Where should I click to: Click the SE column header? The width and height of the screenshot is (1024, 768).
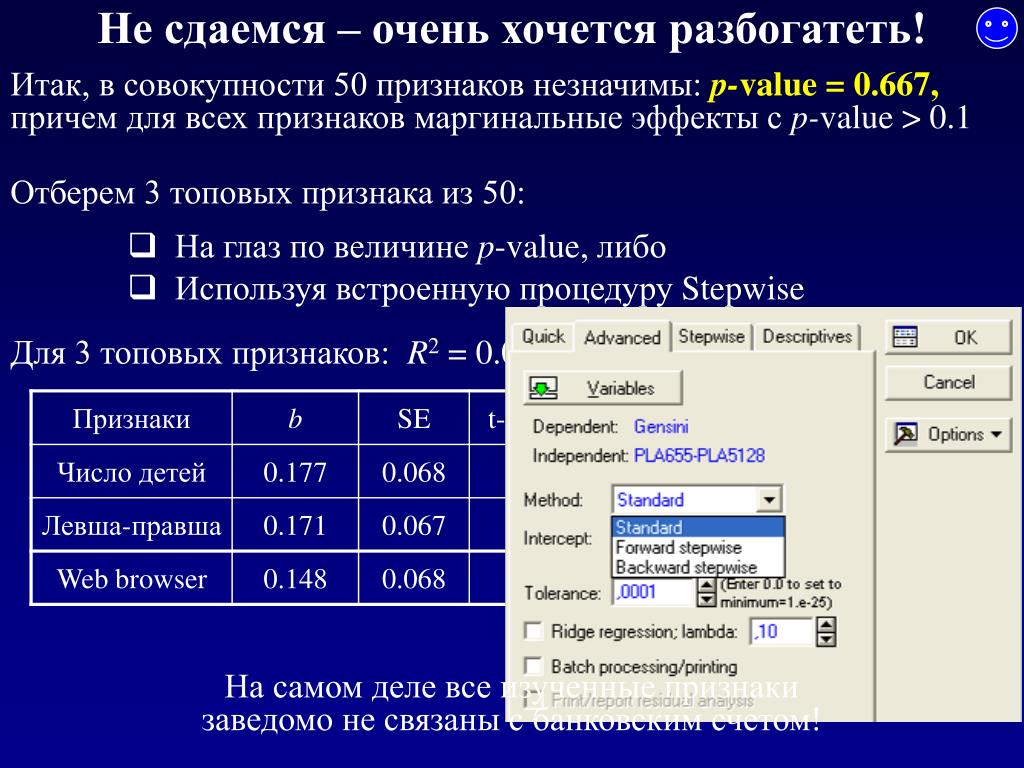(413, 419)
